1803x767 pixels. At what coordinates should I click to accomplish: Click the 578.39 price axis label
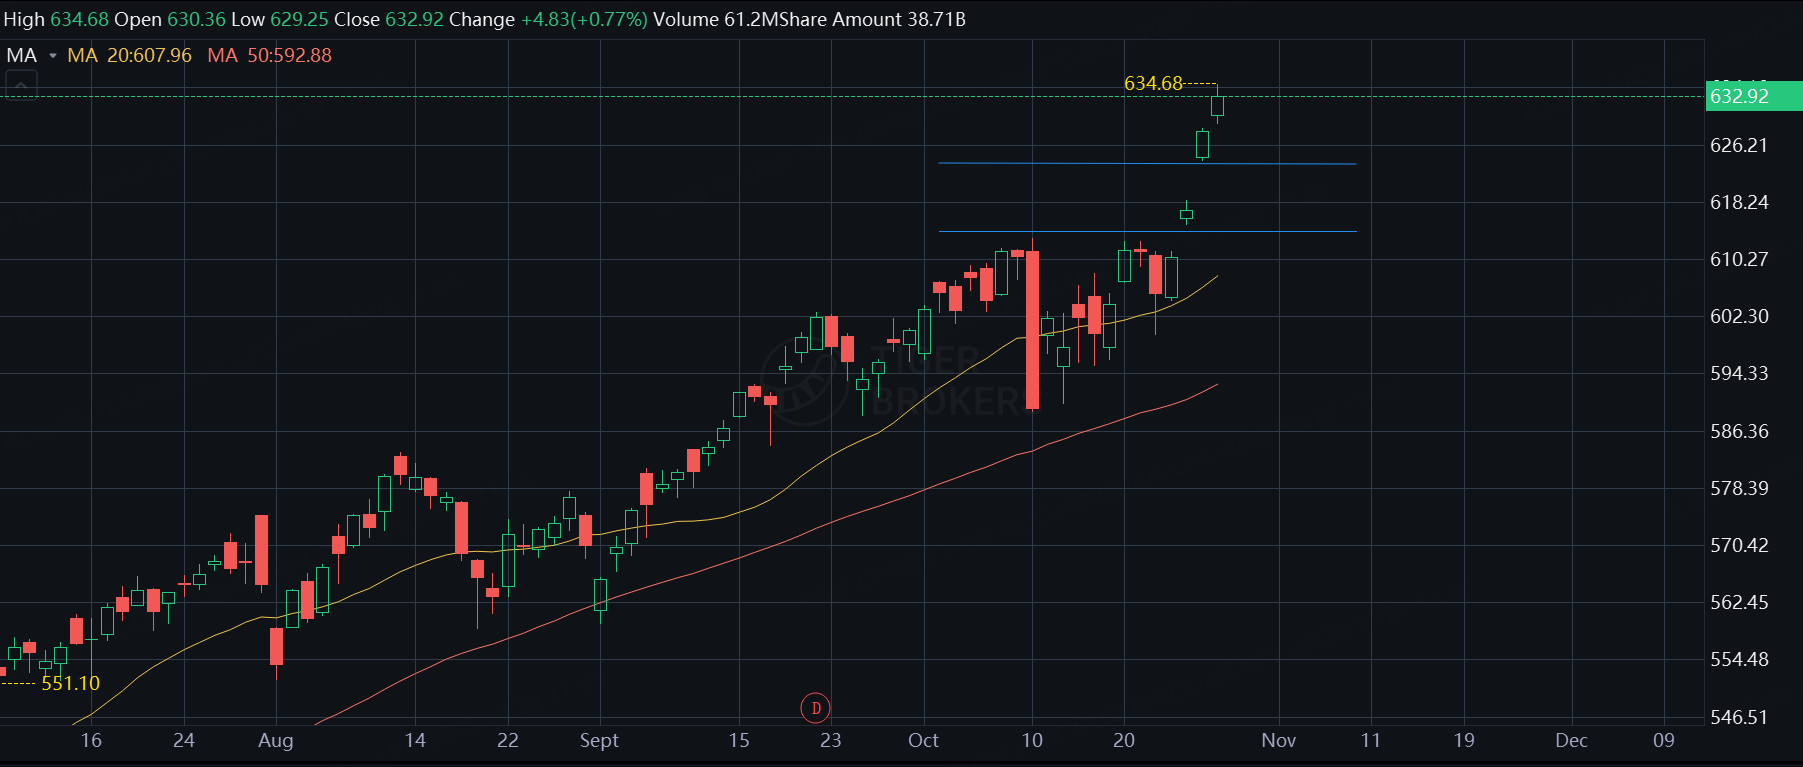pyautogui.click(x=1739, y=488)
